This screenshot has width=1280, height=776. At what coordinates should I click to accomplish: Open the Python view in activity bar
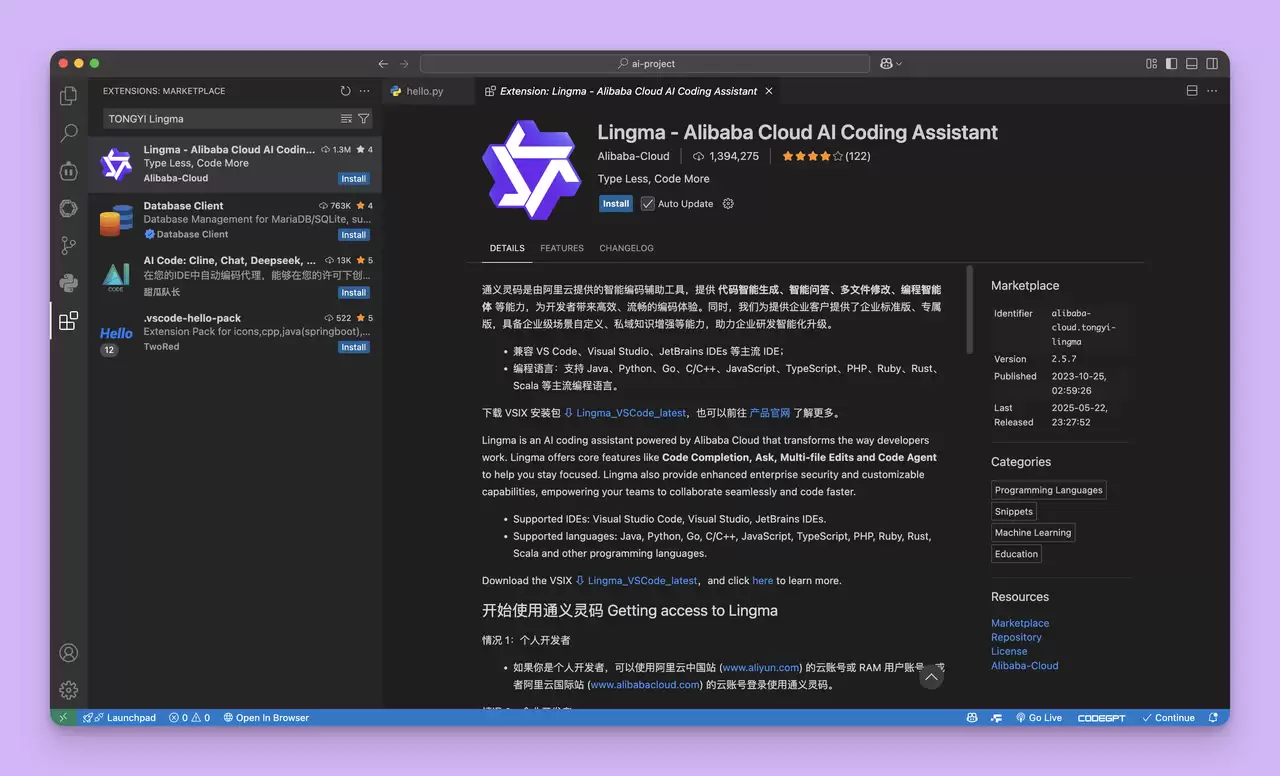68,283
